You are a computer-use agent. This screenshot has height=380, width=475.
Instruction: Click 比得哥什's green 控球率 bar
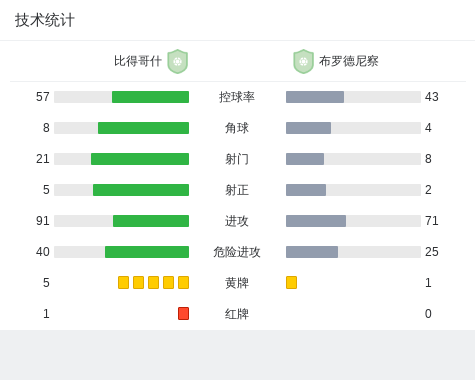click(x=150, y=97)
